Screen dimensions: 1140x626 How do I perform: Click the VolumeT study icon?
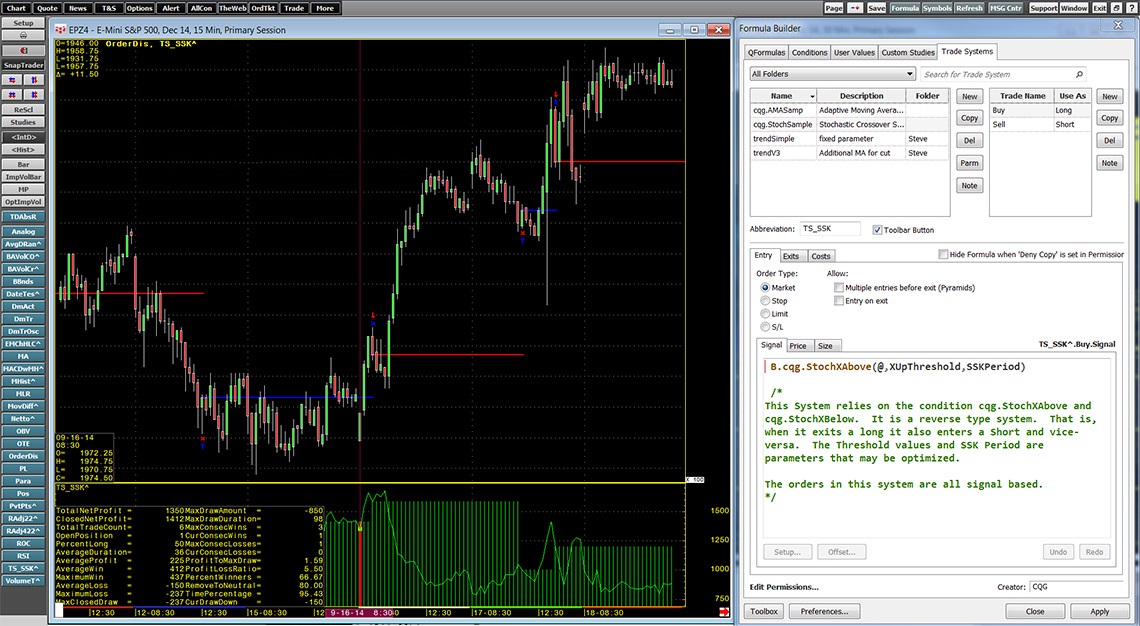click(22, 581)
